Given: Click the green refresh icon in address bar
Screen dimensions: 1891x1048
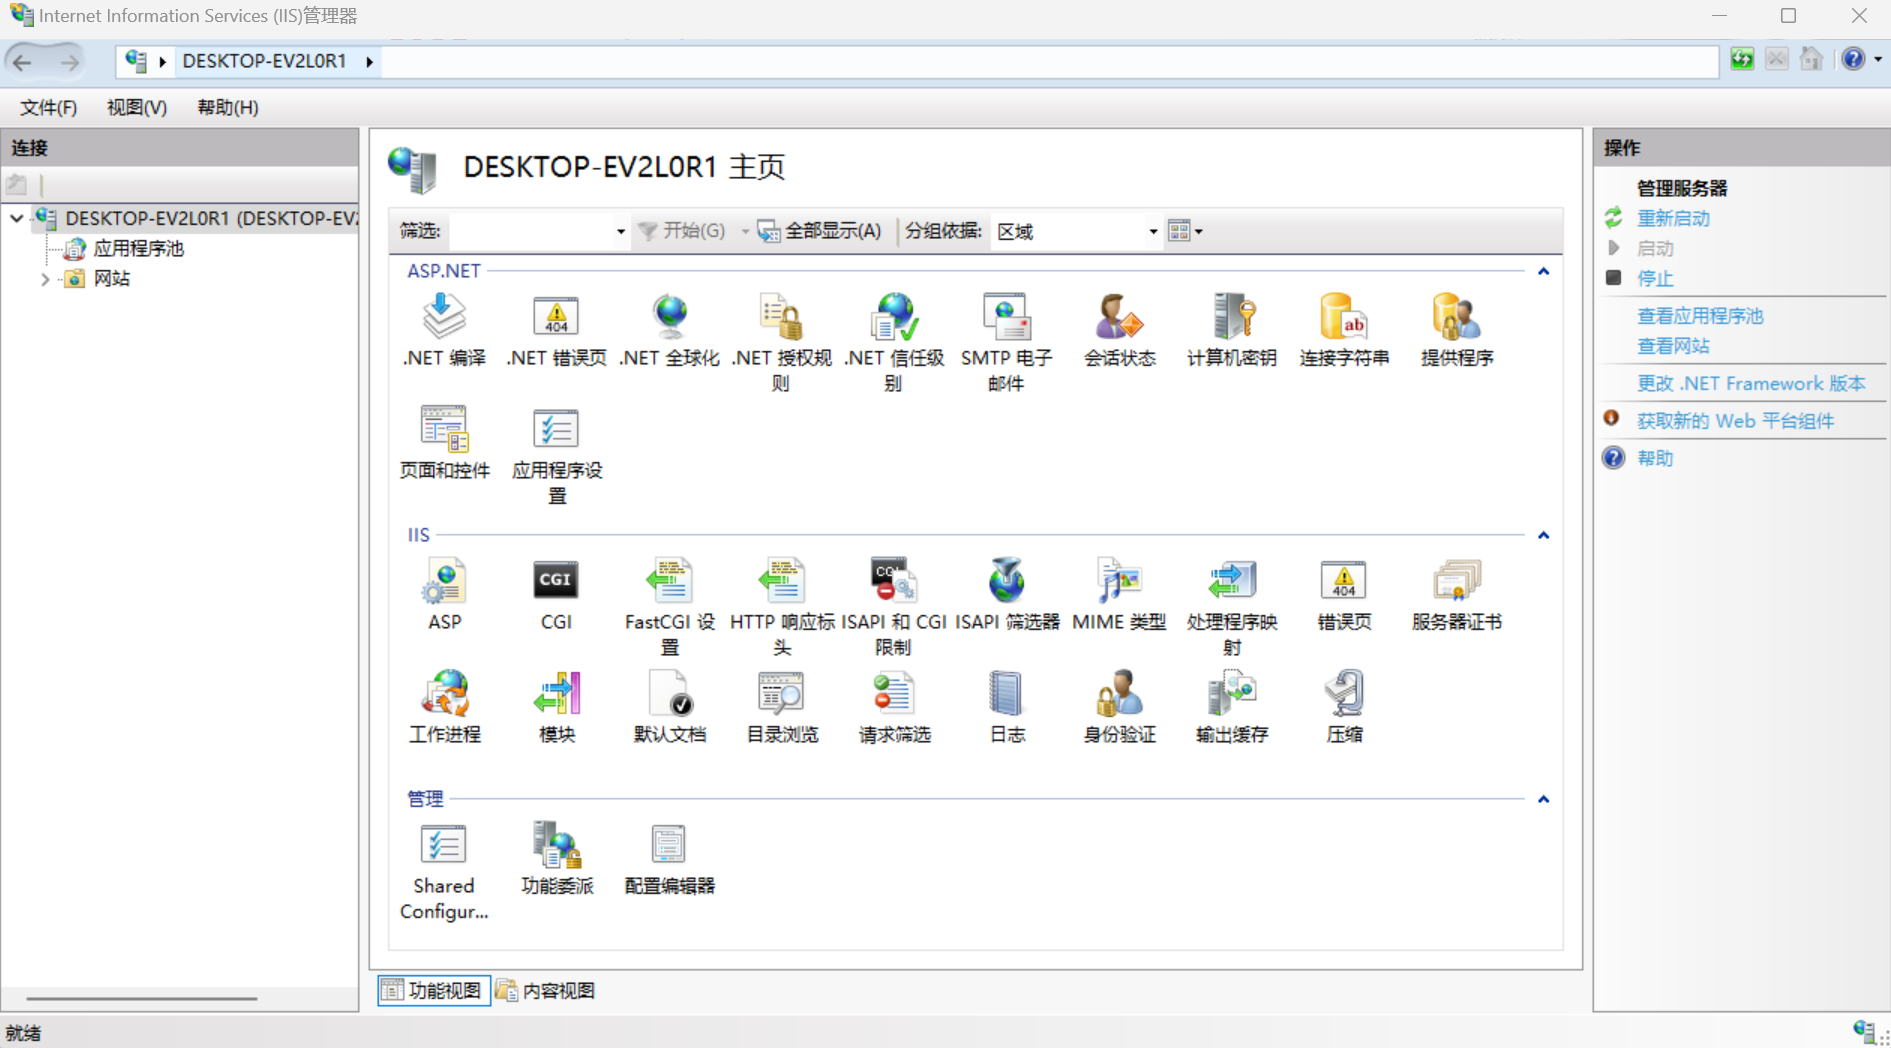Looking at the screenshot, I should tap(1742, 59).
